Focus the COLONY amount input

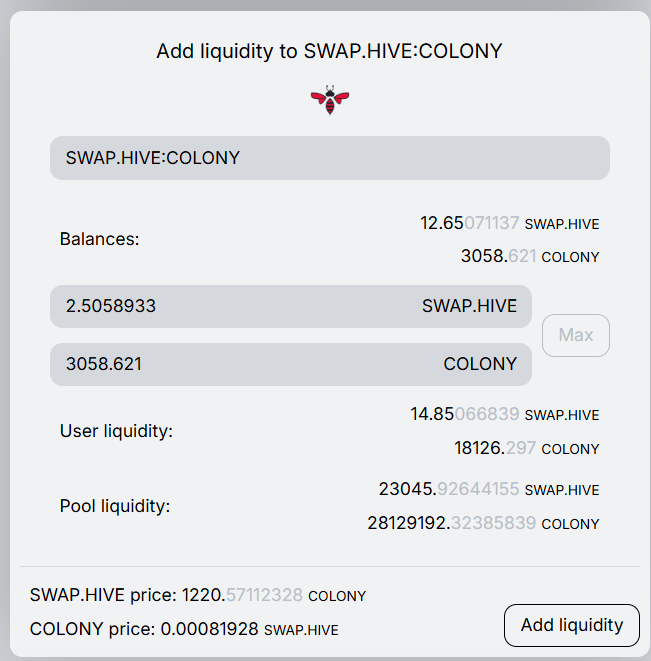[230, 364]
